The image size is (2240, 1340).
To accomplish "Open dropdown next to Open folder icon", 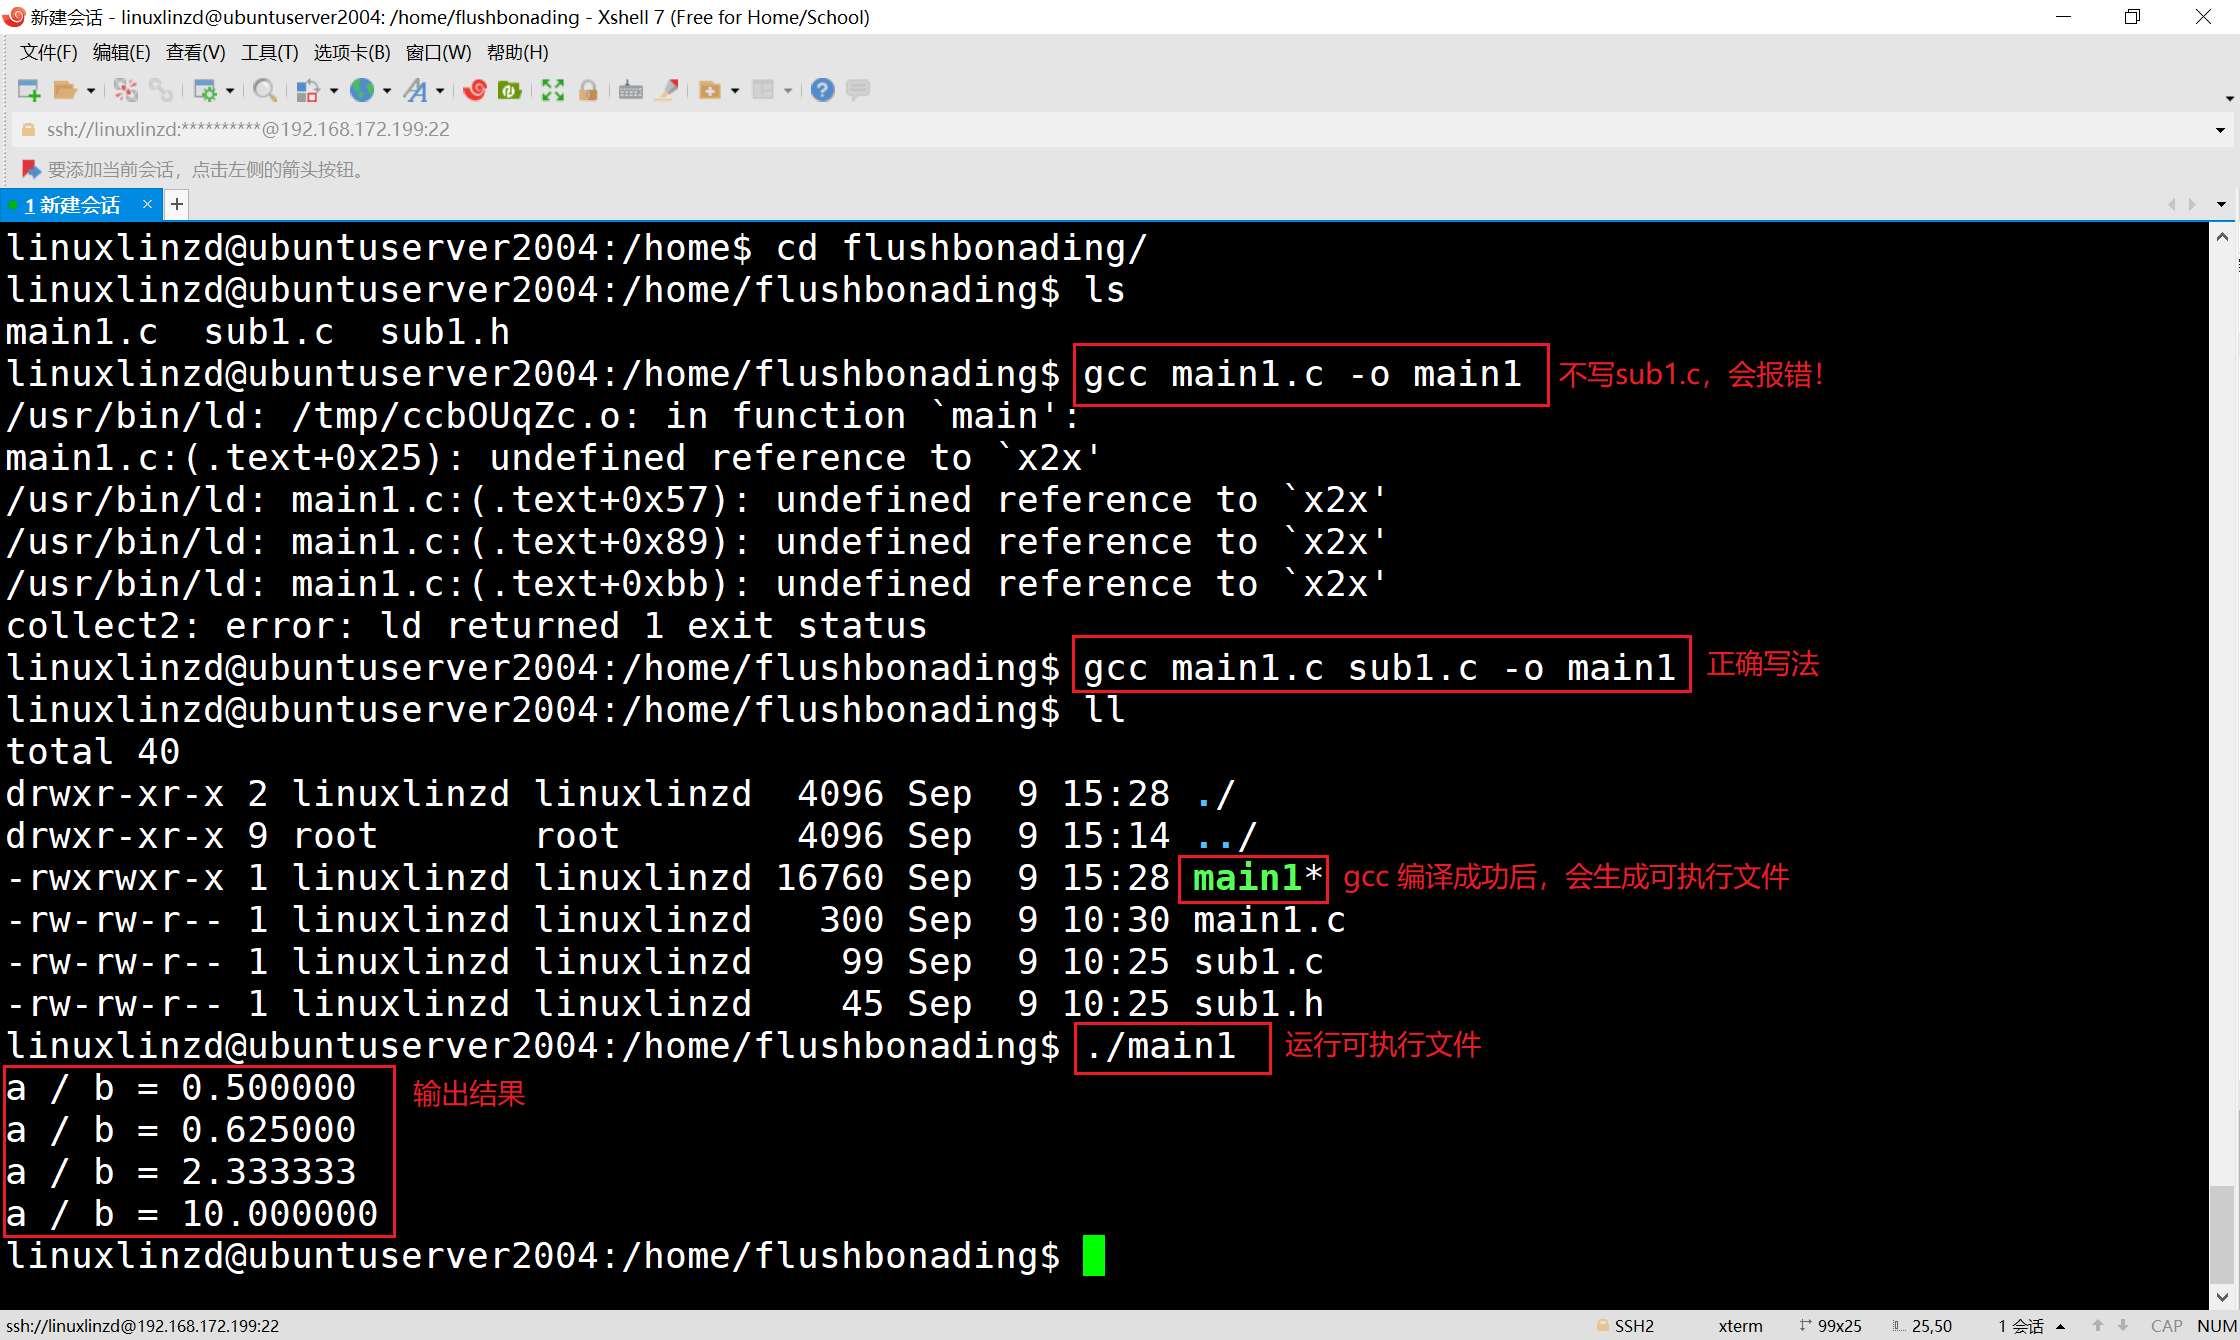I will (x=91, y=91).
